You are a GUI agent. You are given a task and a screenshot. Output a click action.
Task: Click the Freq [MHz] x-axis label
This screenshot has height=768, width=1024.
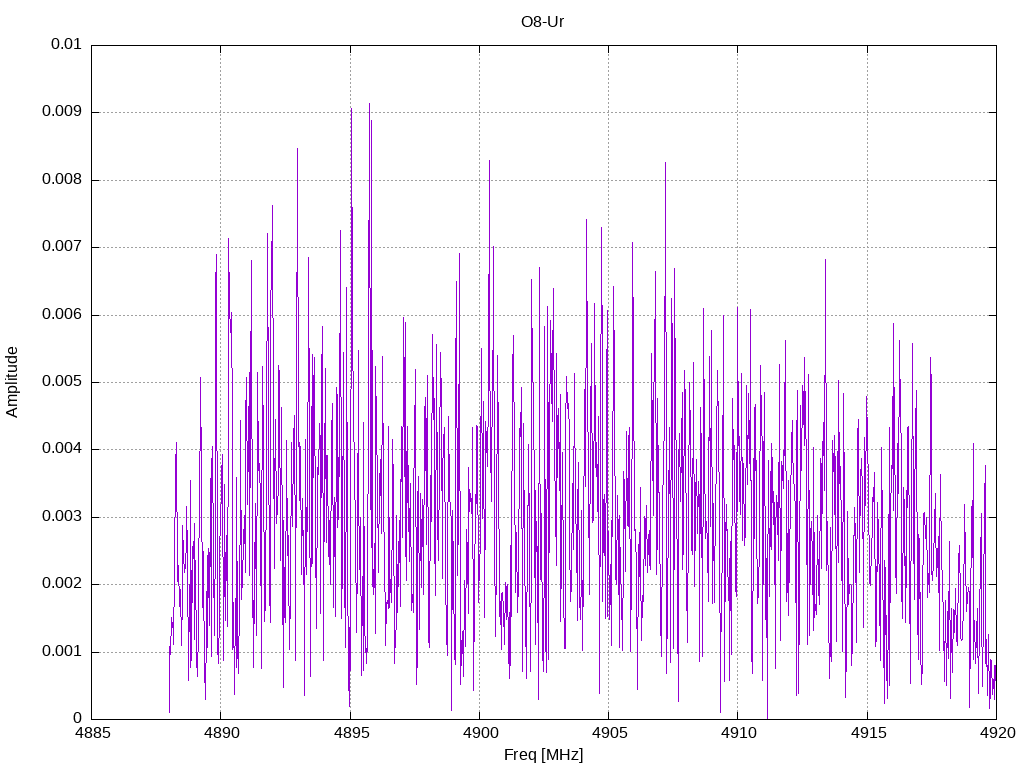(543, 755)
